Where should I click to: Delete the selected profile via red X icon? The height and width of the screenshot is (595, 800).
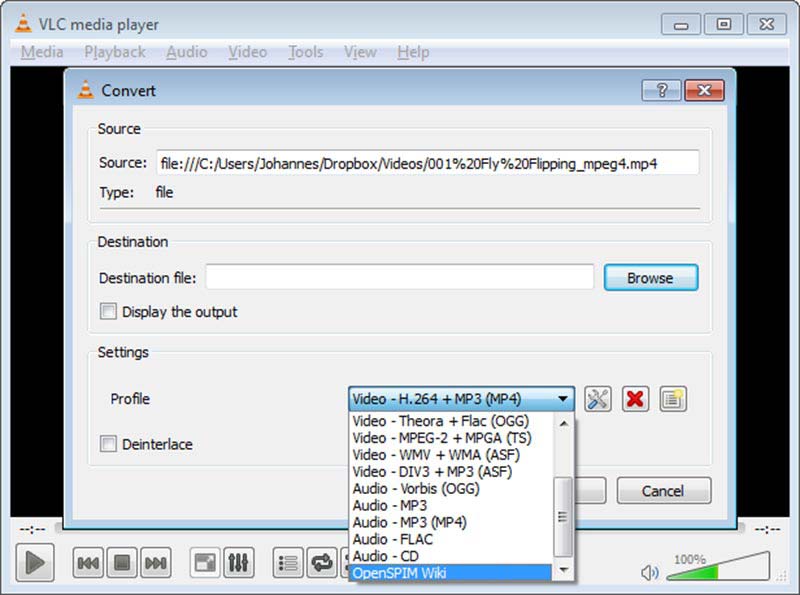tap(636, 398)
